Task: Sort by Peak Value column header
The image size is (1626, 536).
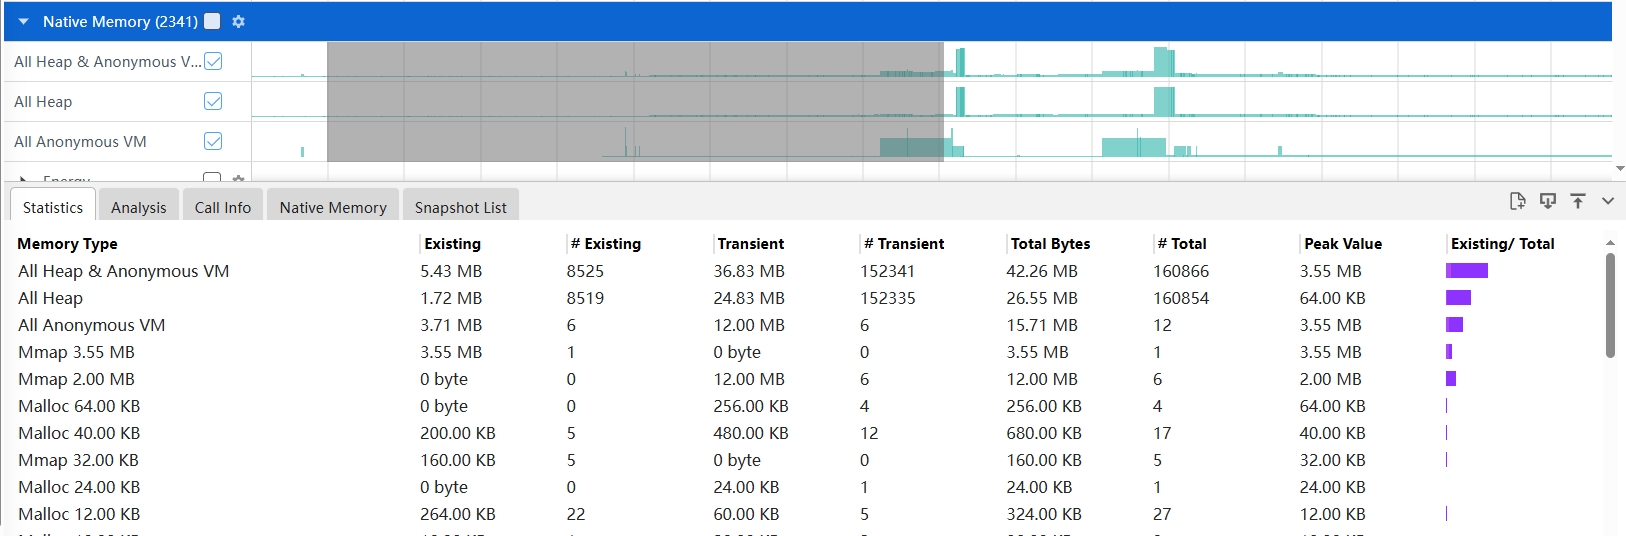Action: tap(1342, 244)
